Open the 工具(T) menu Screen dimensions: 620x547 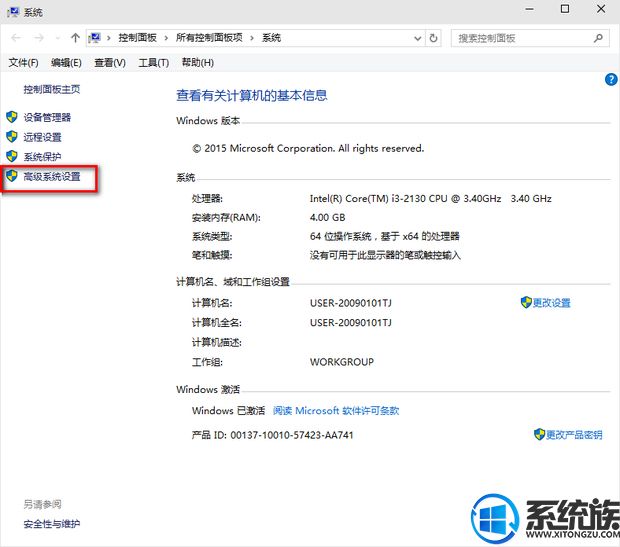click(x=153, y=62)
